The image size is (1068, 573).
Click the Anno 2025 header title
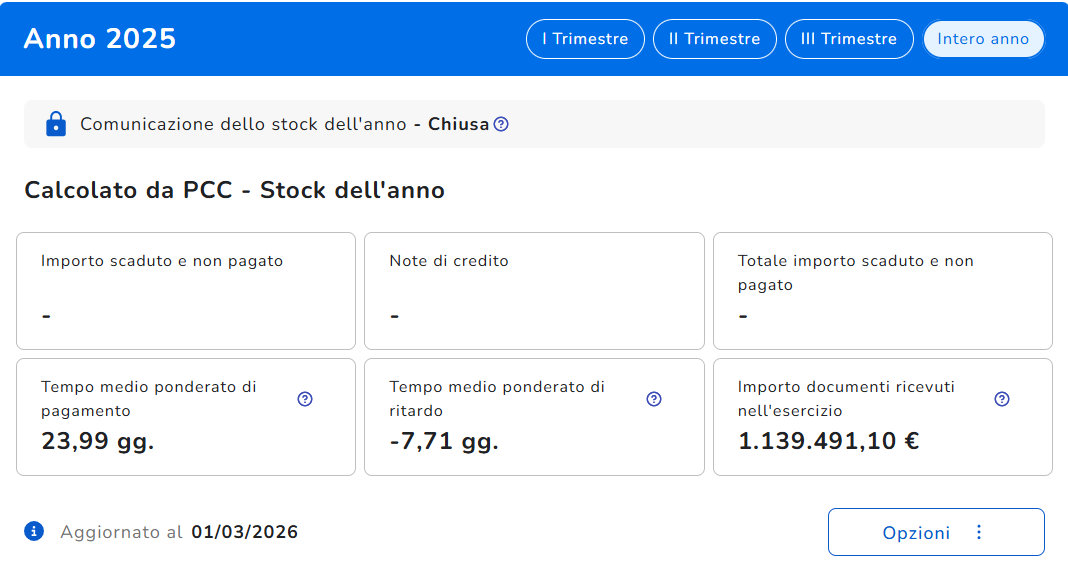click(100, 38)
